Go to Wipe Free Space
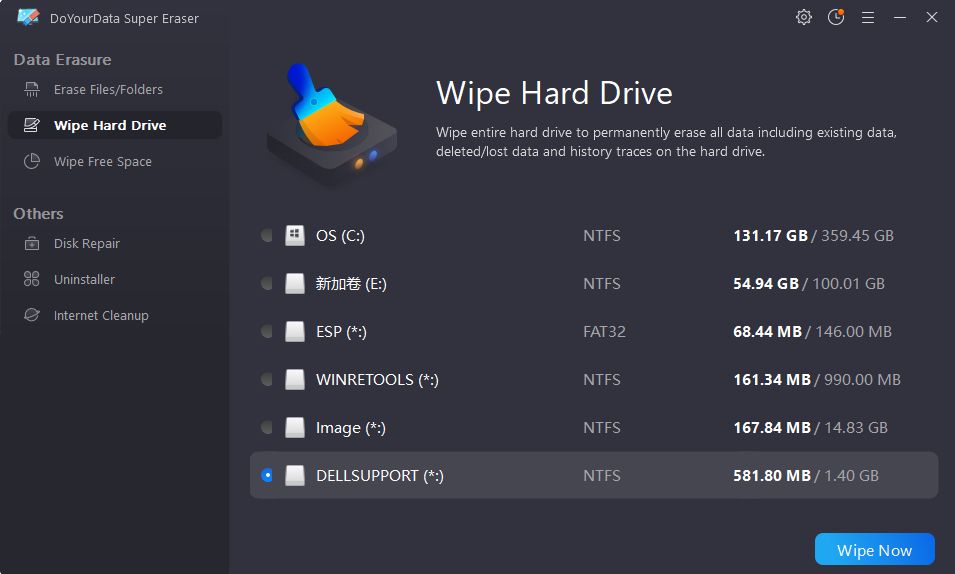955x574 pixels. click(x=115, y=161)
